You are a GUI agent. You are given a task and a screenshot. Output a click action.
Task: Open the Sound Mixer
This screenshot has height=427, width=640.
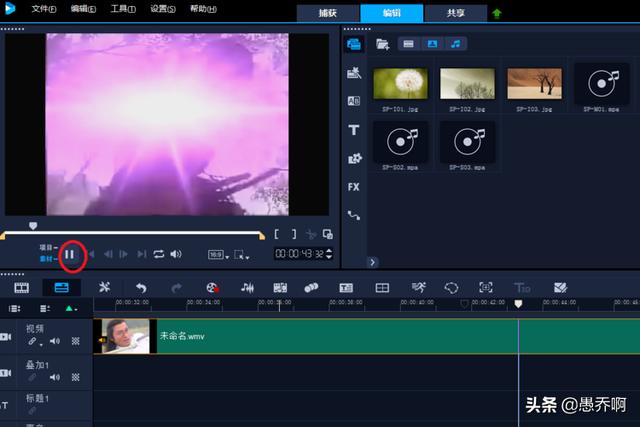(247, 288)
